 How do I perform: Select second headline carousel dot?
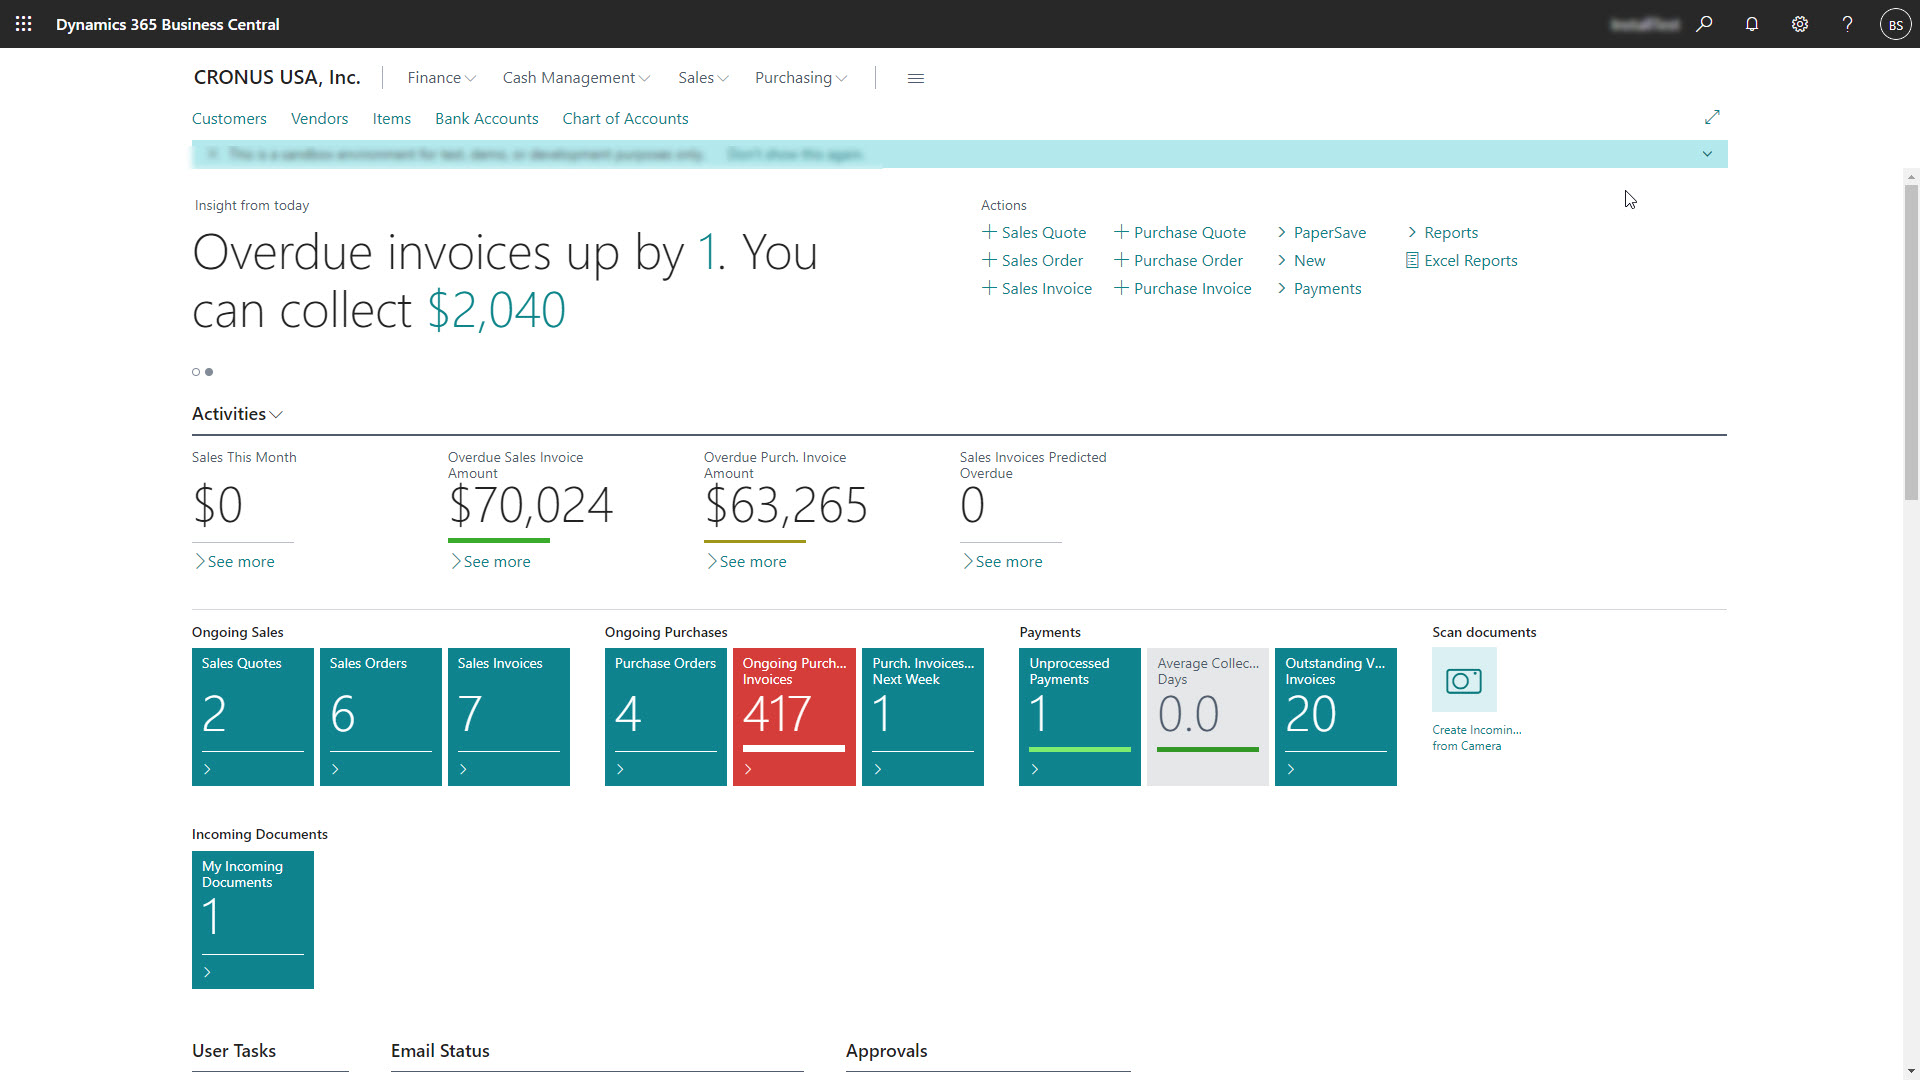point(209,372)
